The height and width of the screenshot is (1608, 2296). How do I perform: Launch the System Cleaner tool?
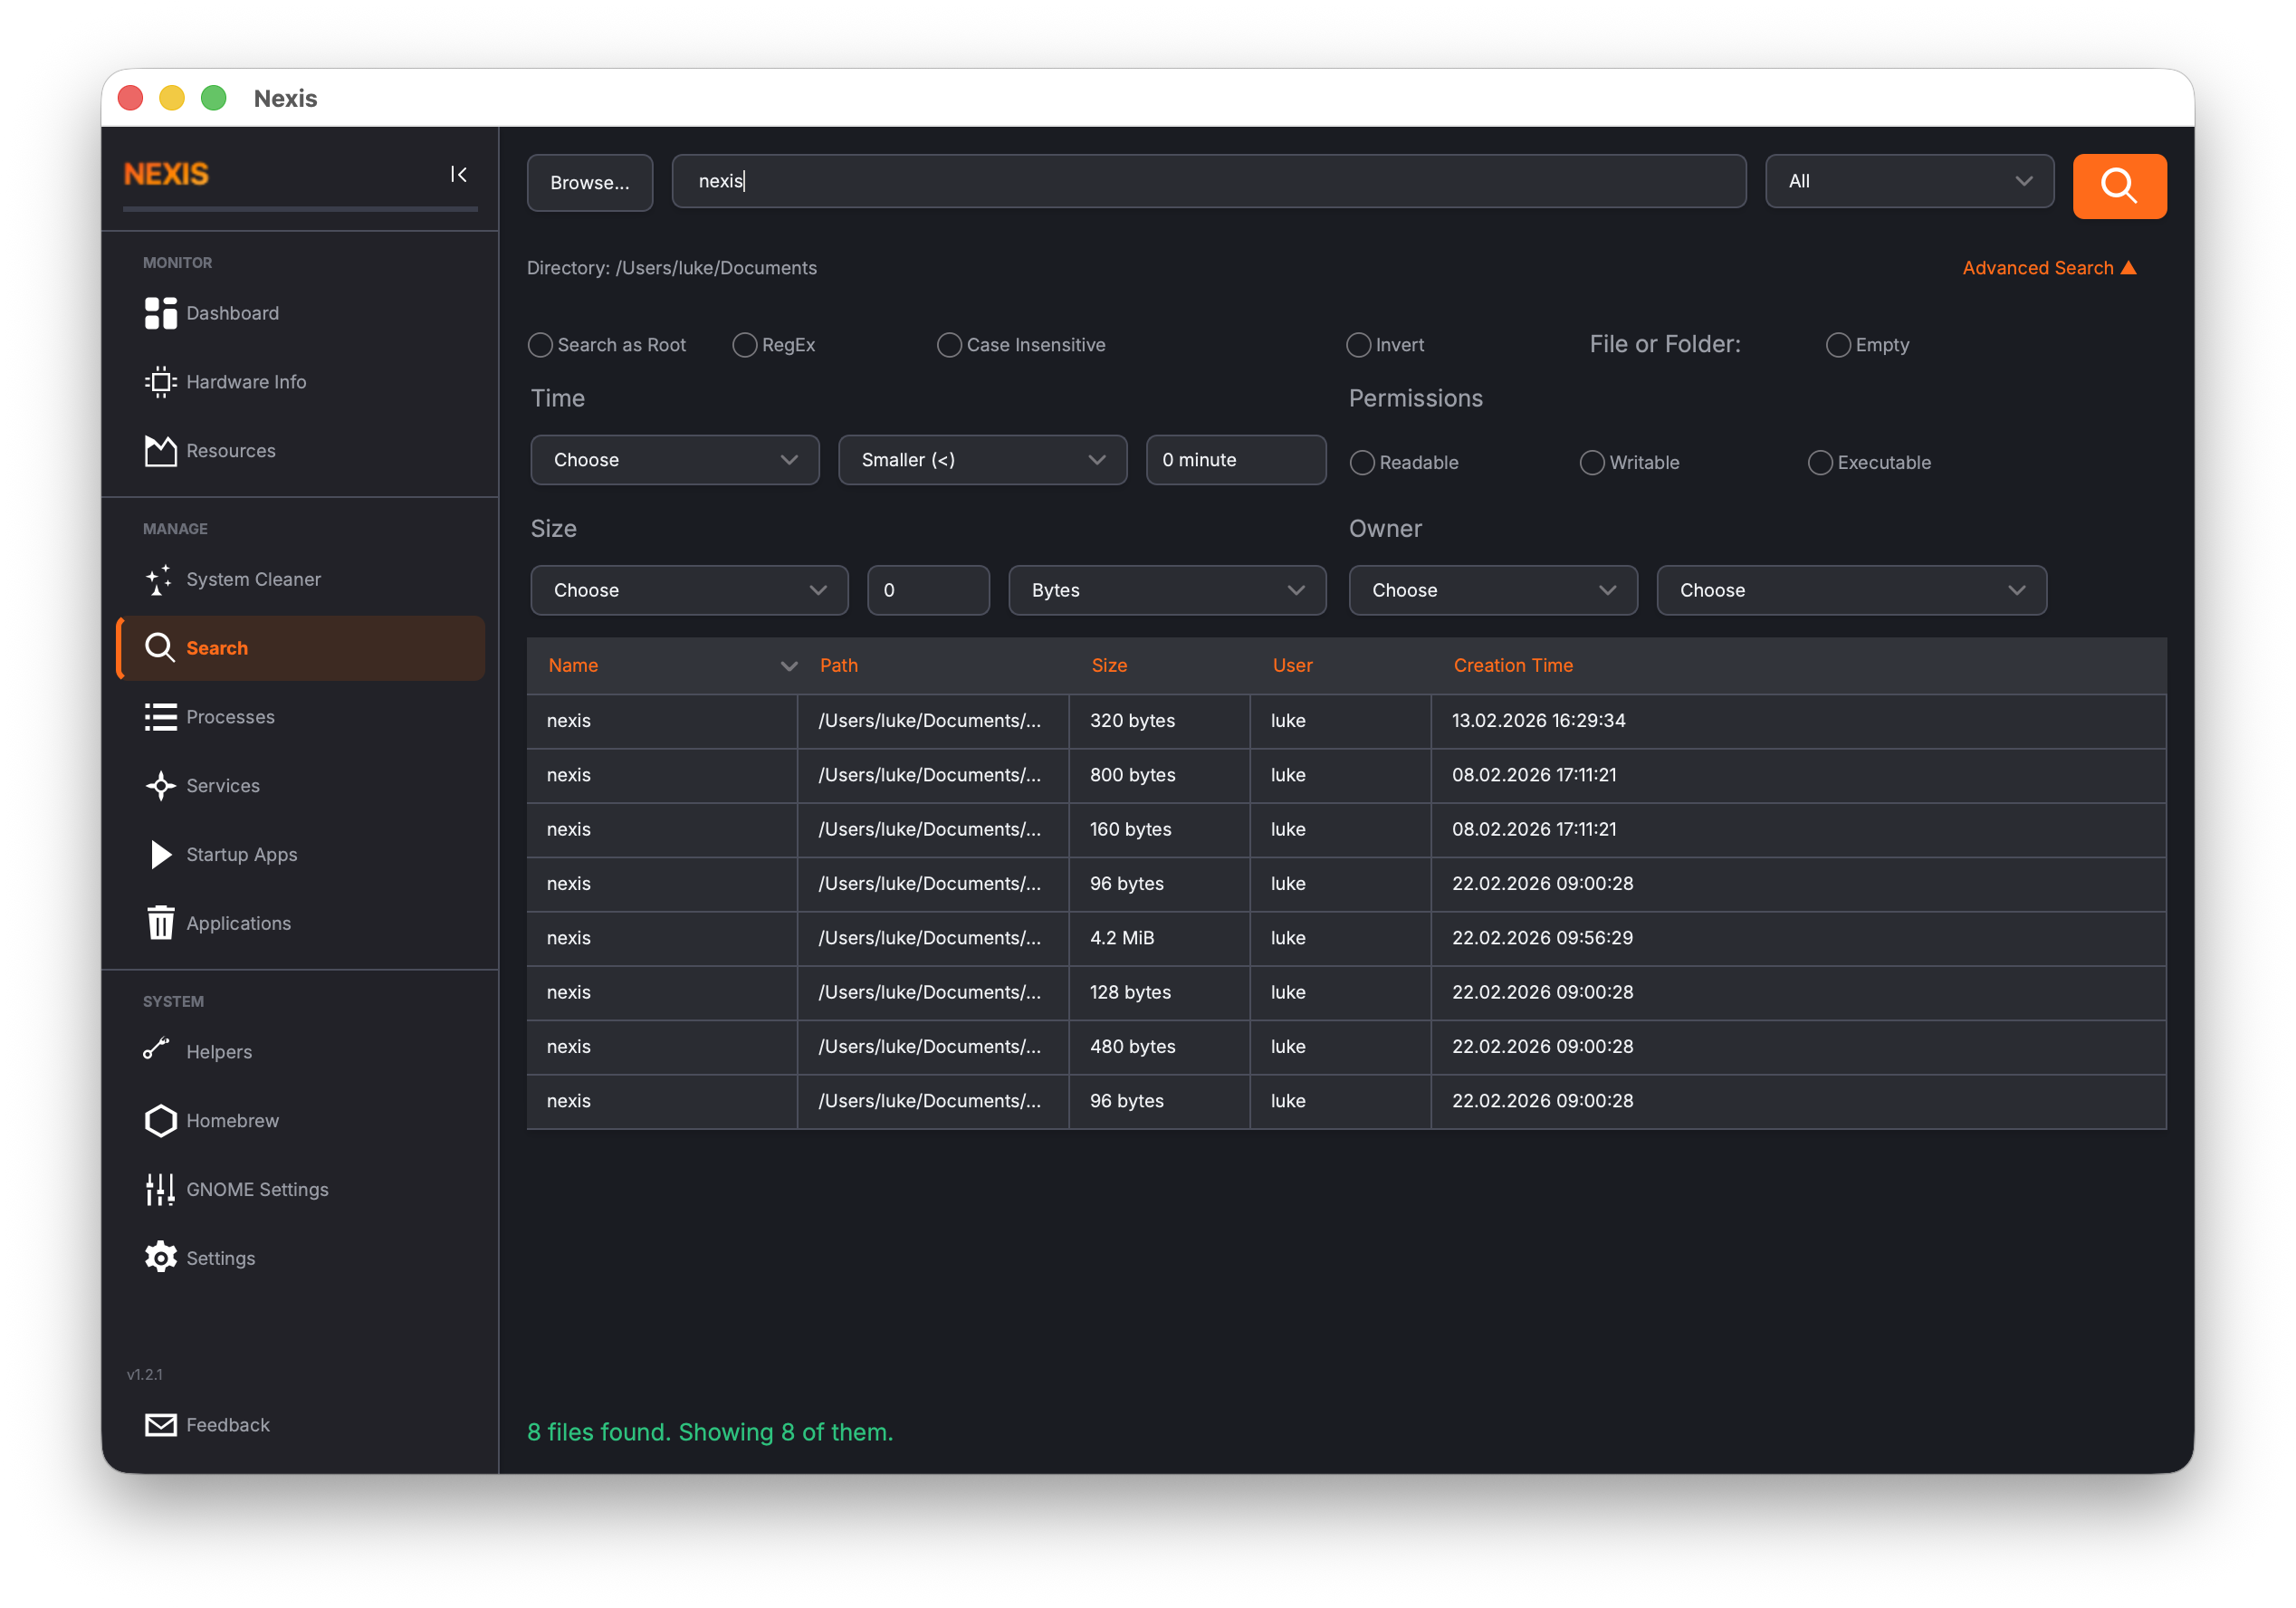(253, 579)
